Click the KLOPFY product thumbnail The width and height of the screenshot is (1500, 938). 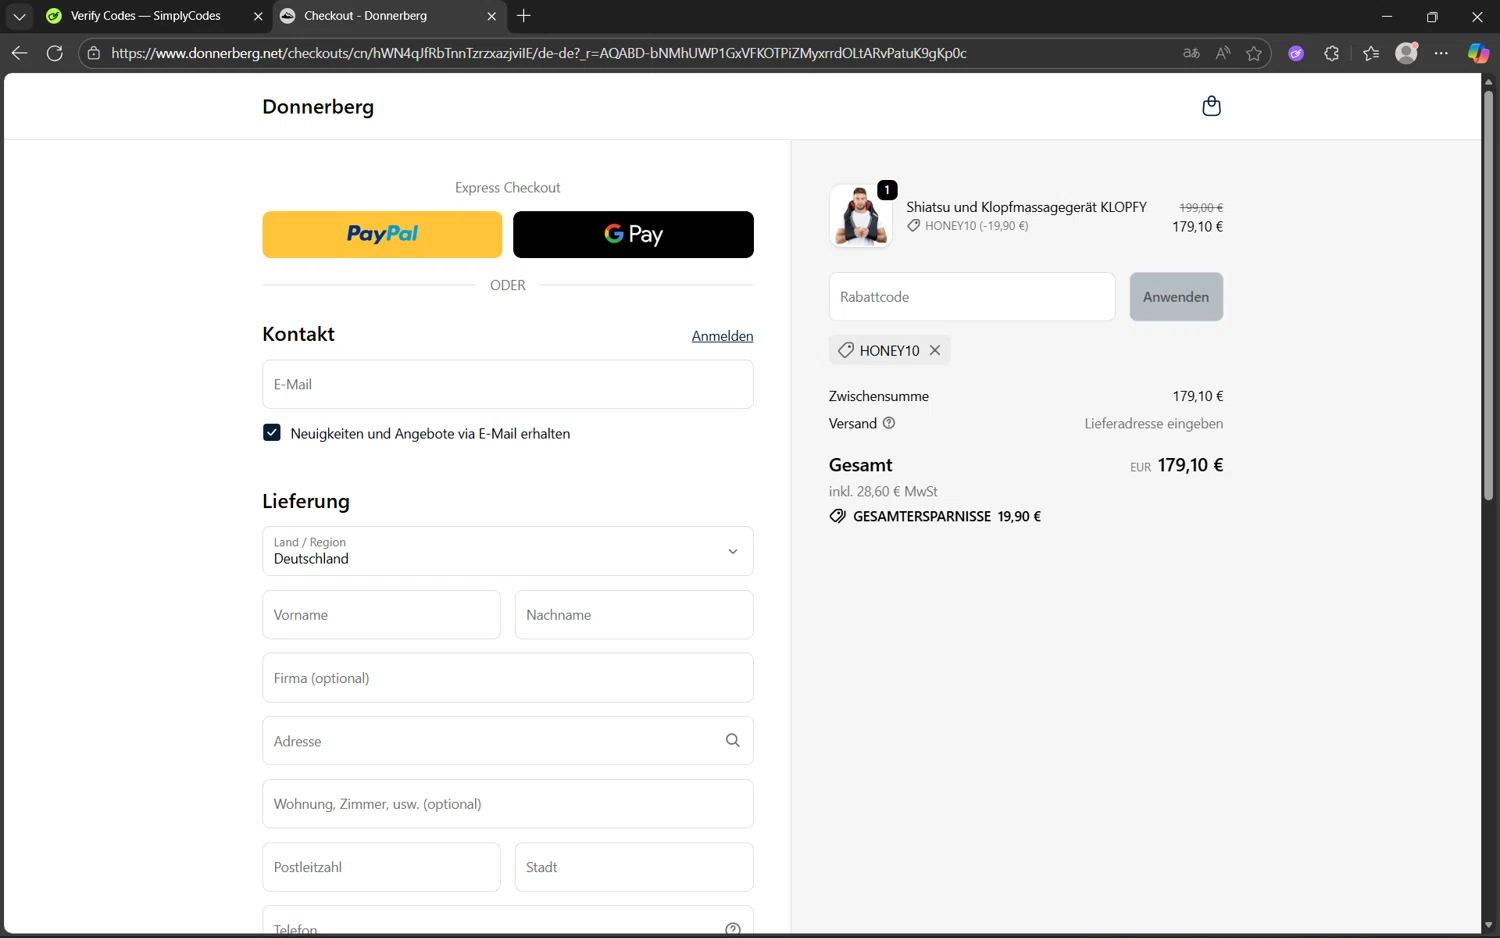coord(860,215)
